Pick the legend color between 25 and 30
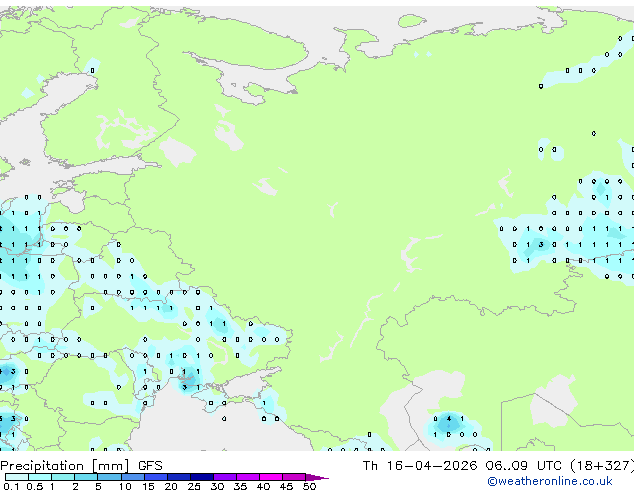Image resolution: width=634 pixels, height=490 pixels. (202, 477)
